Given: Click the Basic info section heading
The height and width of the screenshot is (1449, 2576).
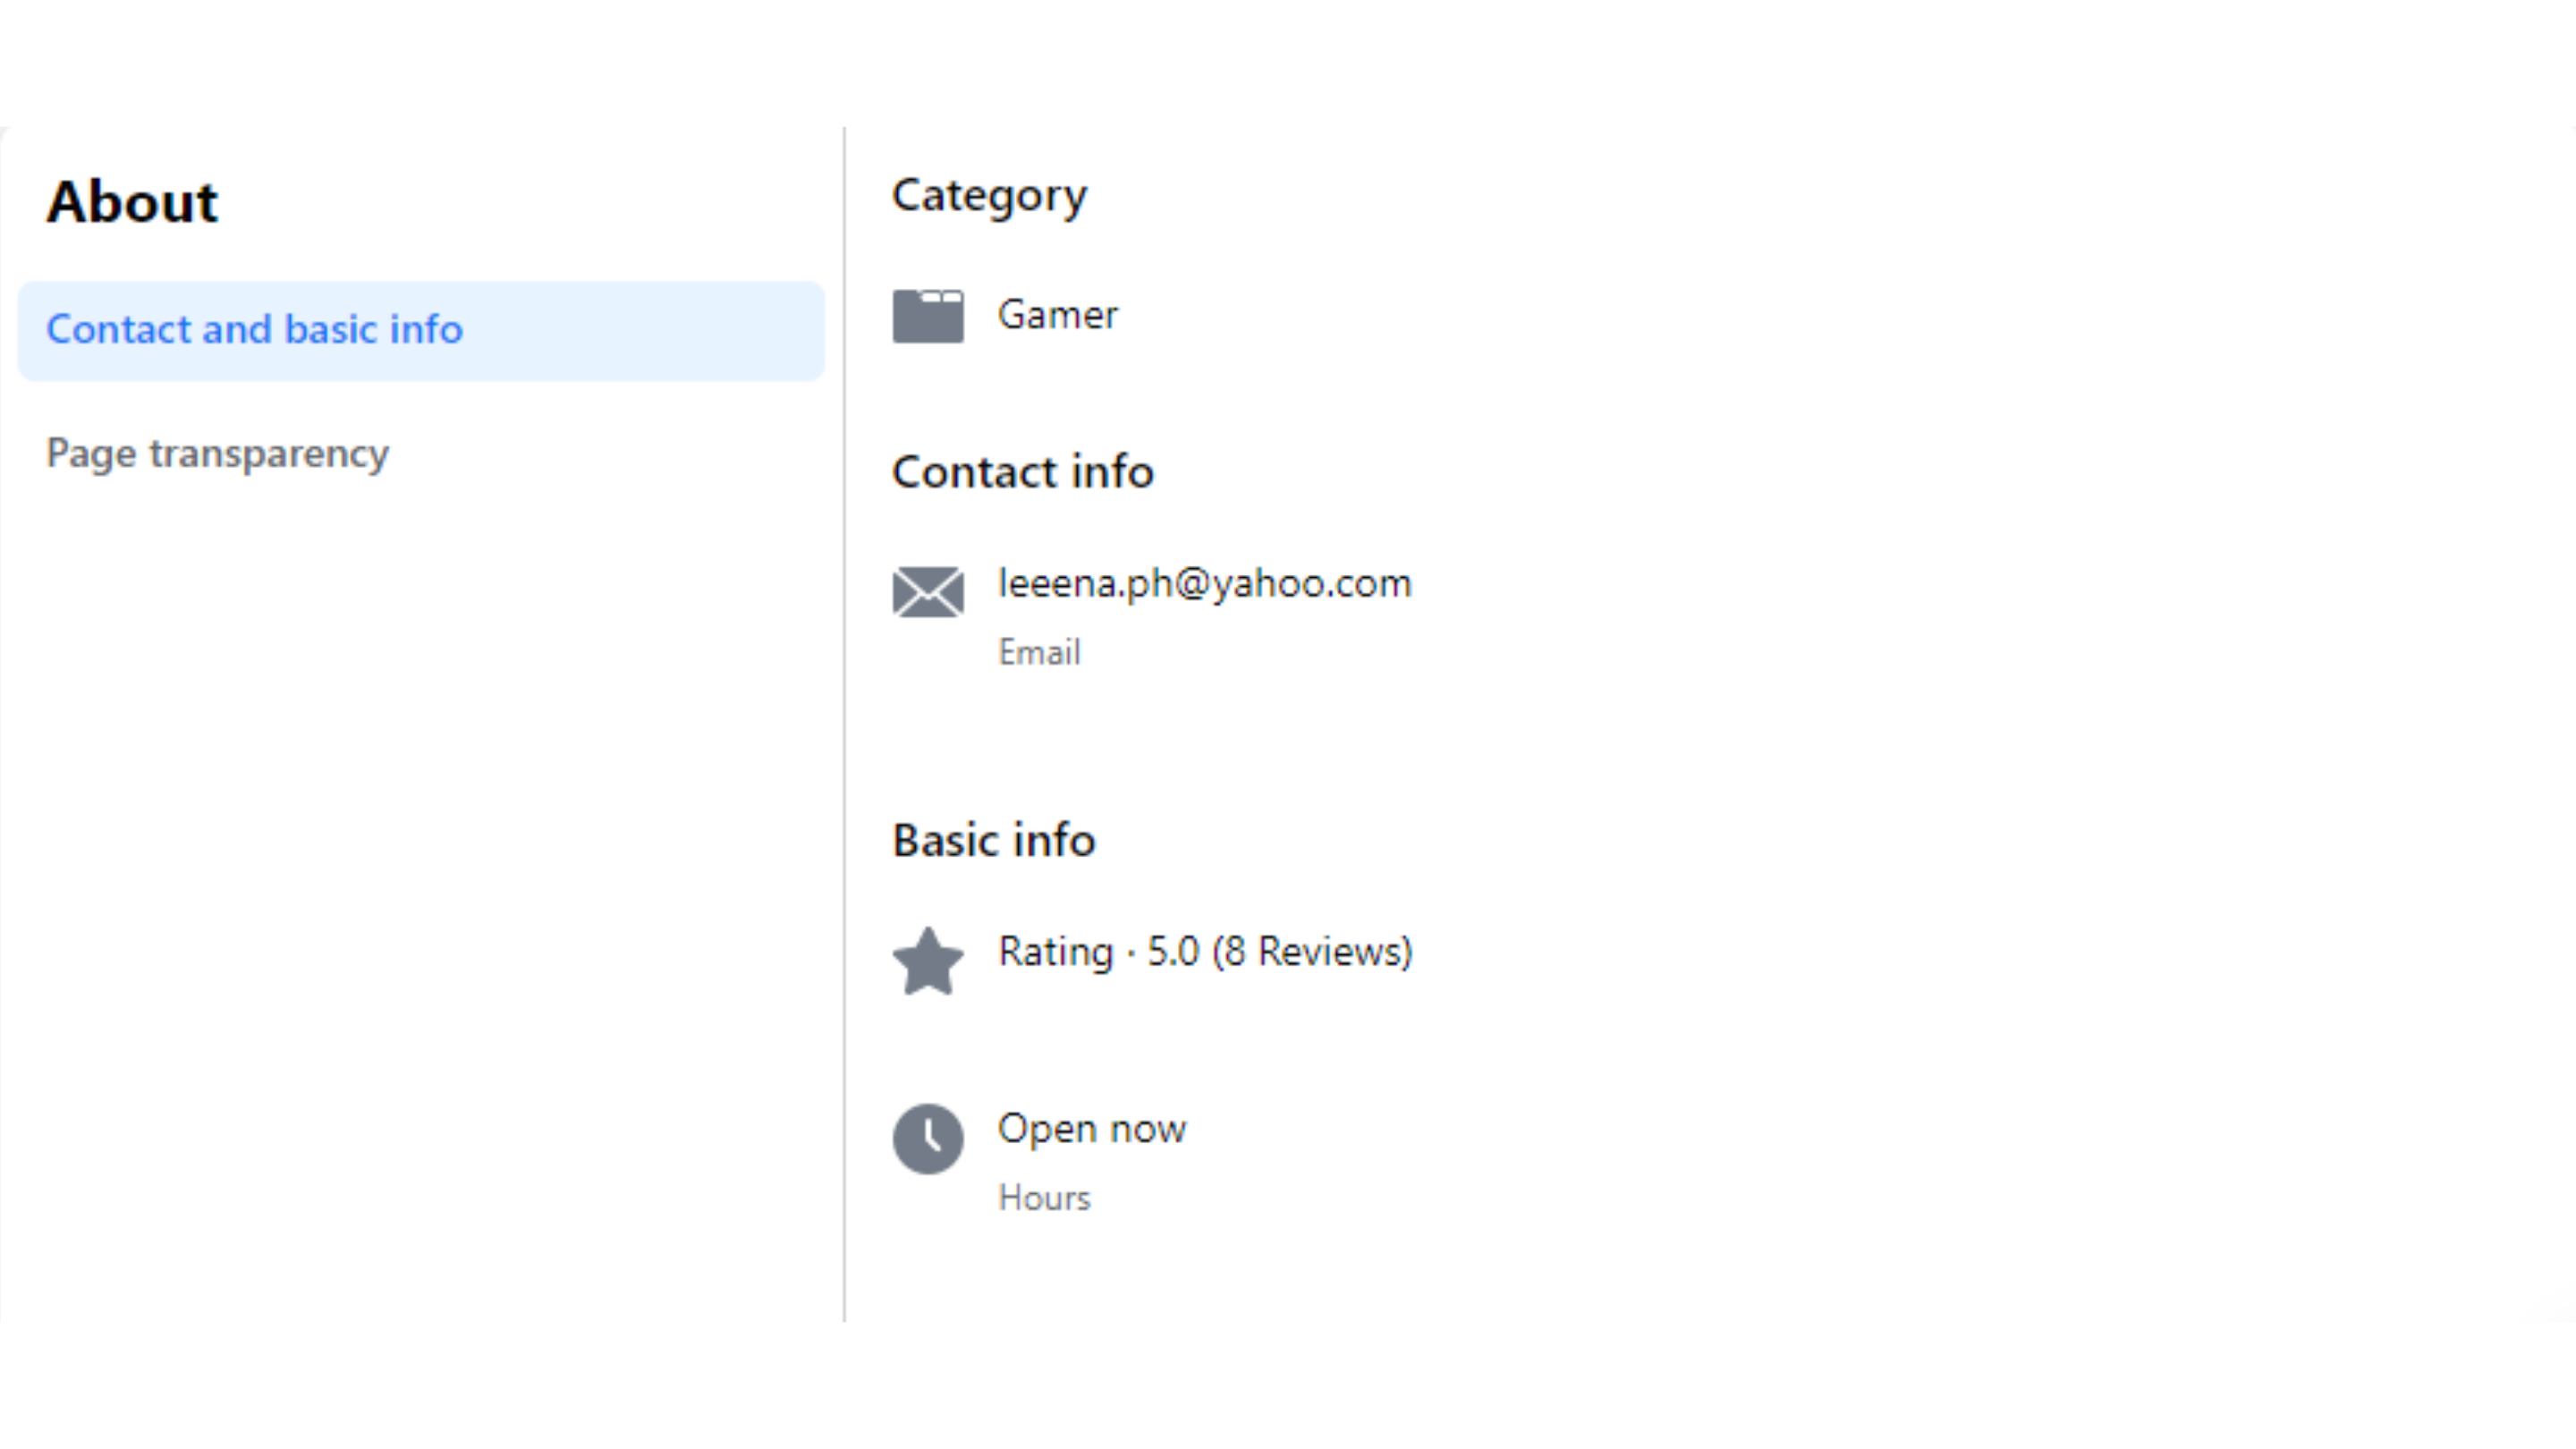Looking at the screenshot, I should tap(993, 840).
